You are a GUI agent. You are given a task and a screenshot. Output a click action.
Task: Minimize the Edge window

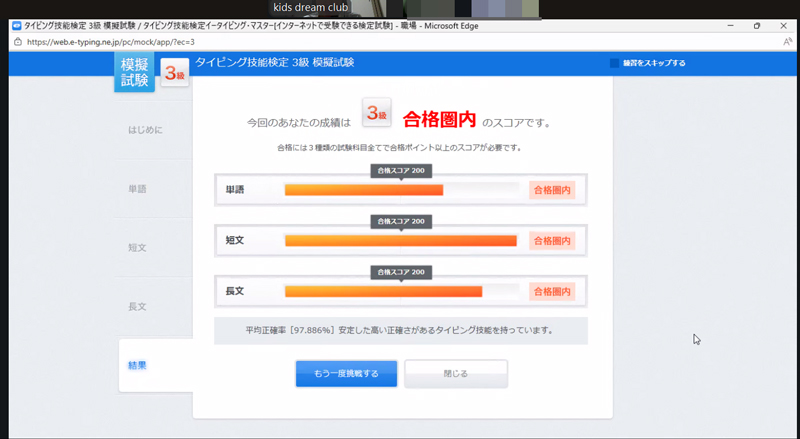click(x=730, y=26)
